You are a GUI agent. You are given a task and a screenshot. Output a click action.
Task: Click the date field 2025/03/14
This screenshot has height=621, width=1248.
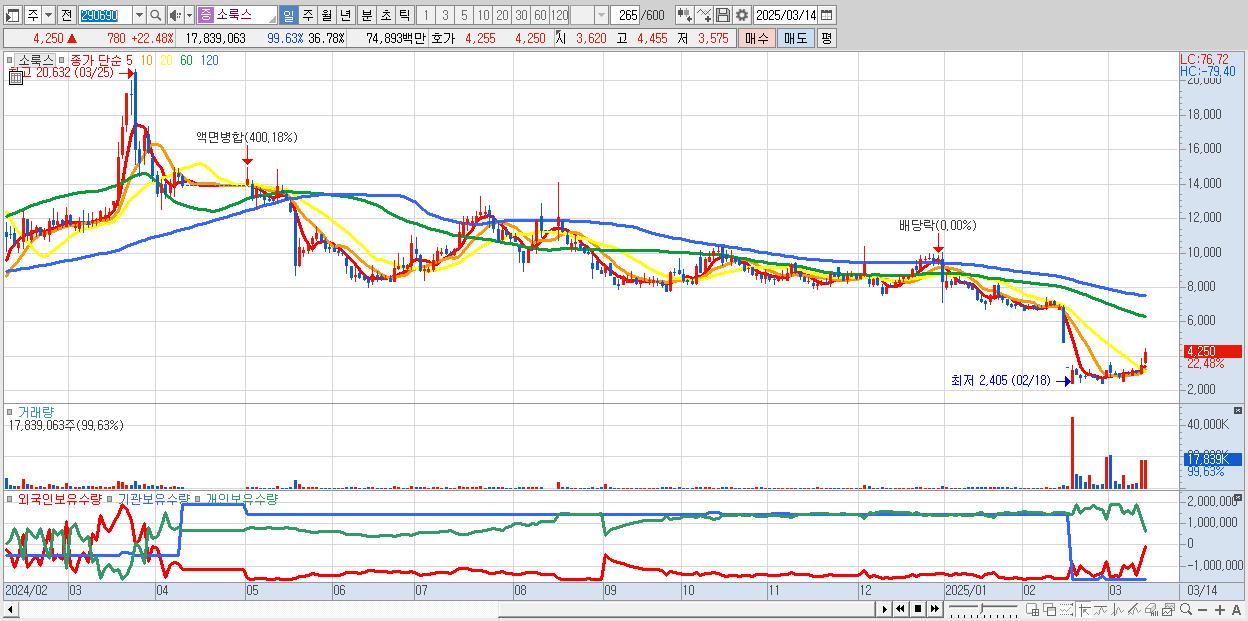(x=786, y=15)
